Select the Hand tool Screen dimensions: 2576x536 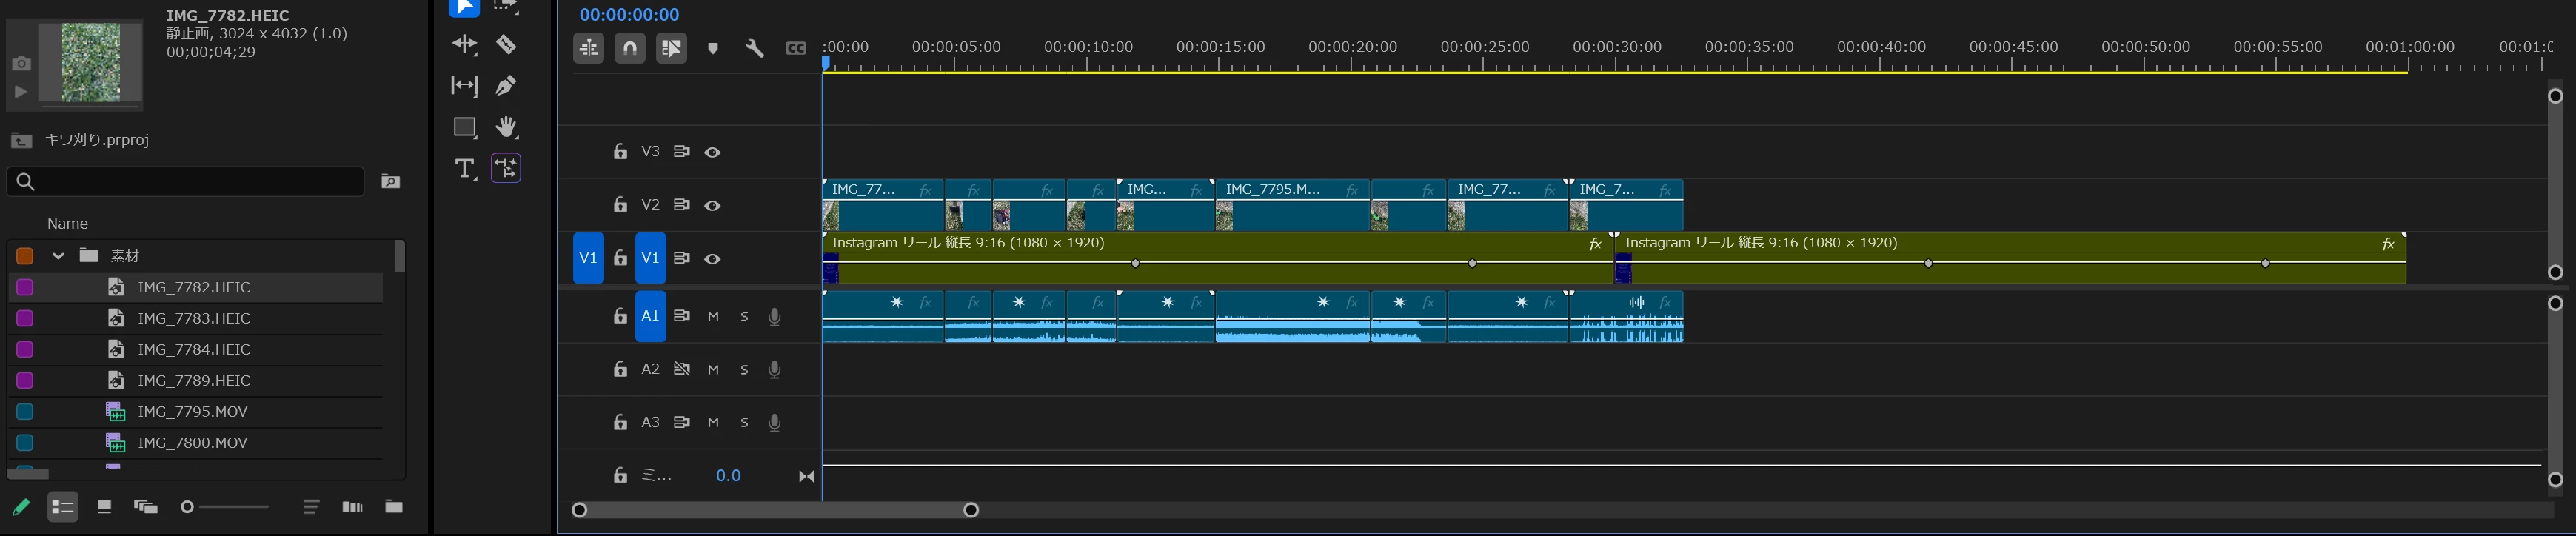506,127
